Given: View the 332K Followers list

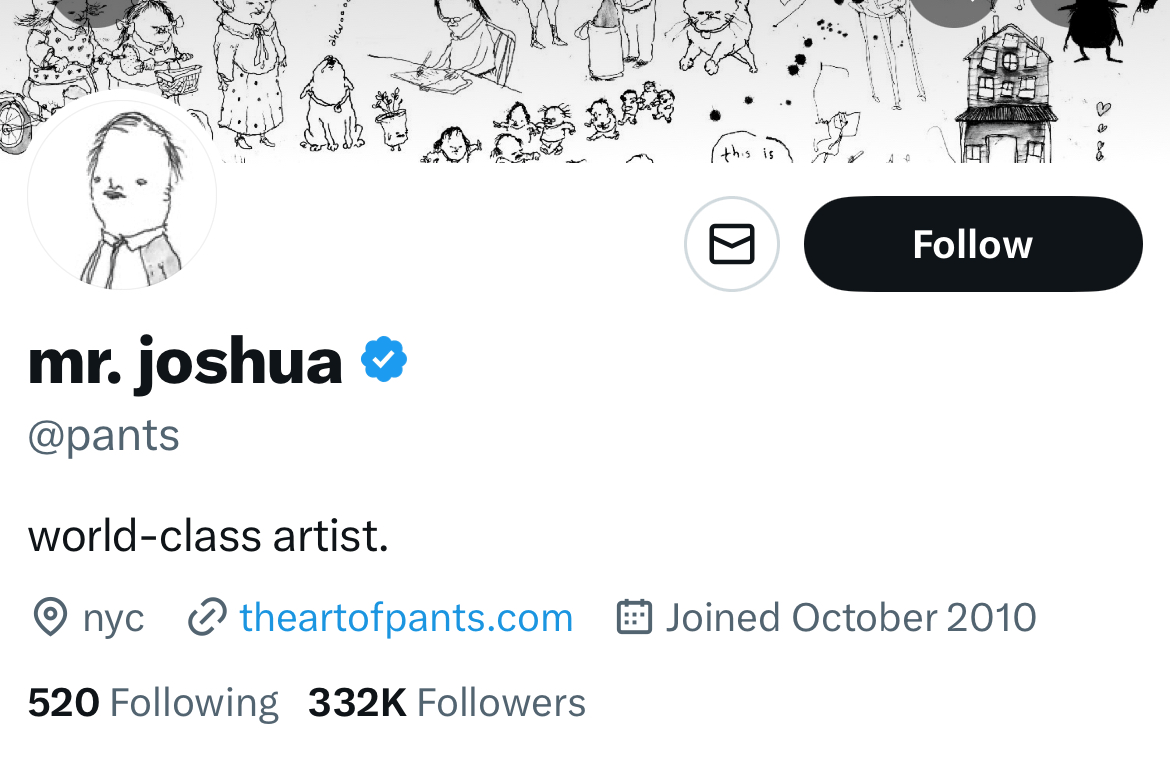Looking at the screenshot, I should [446, 703].
